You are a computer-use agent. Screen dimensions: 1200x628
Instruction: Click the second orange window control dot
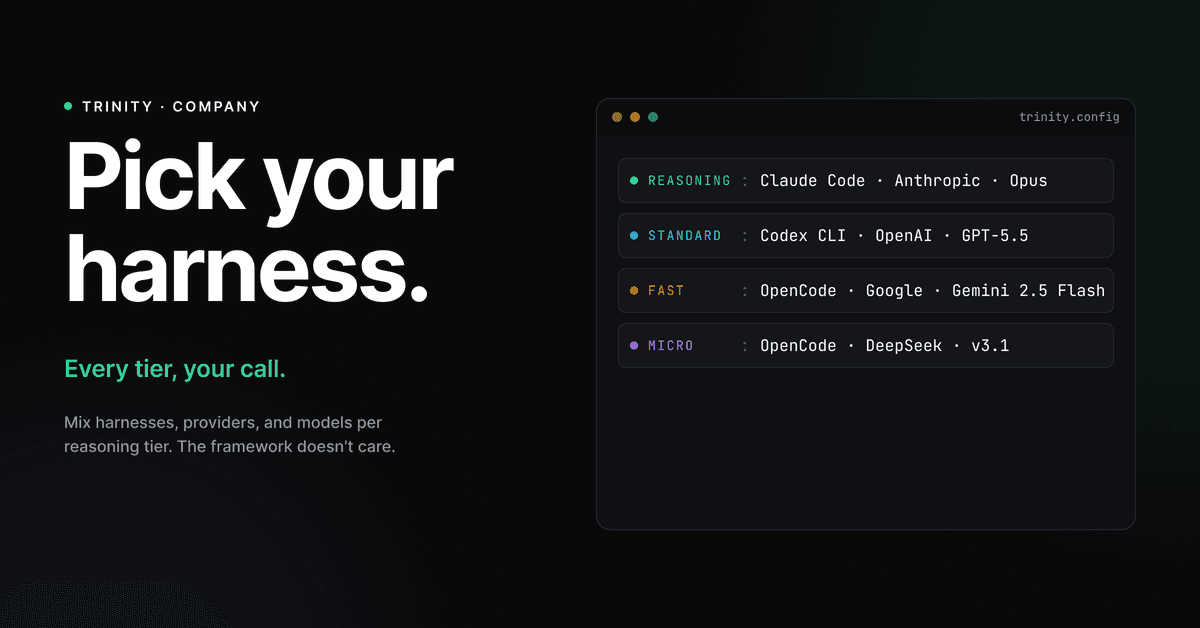point(635,117)
